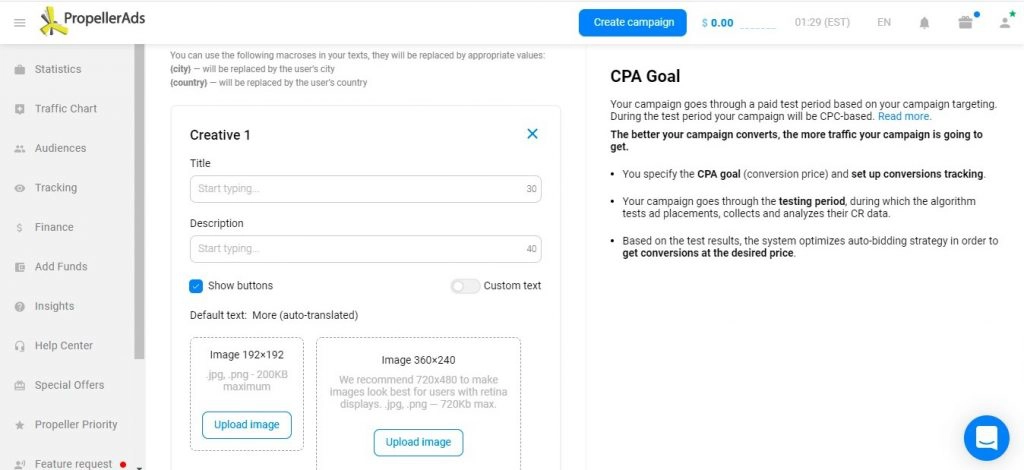Open the gift box rewards icon

pos(965,22)
